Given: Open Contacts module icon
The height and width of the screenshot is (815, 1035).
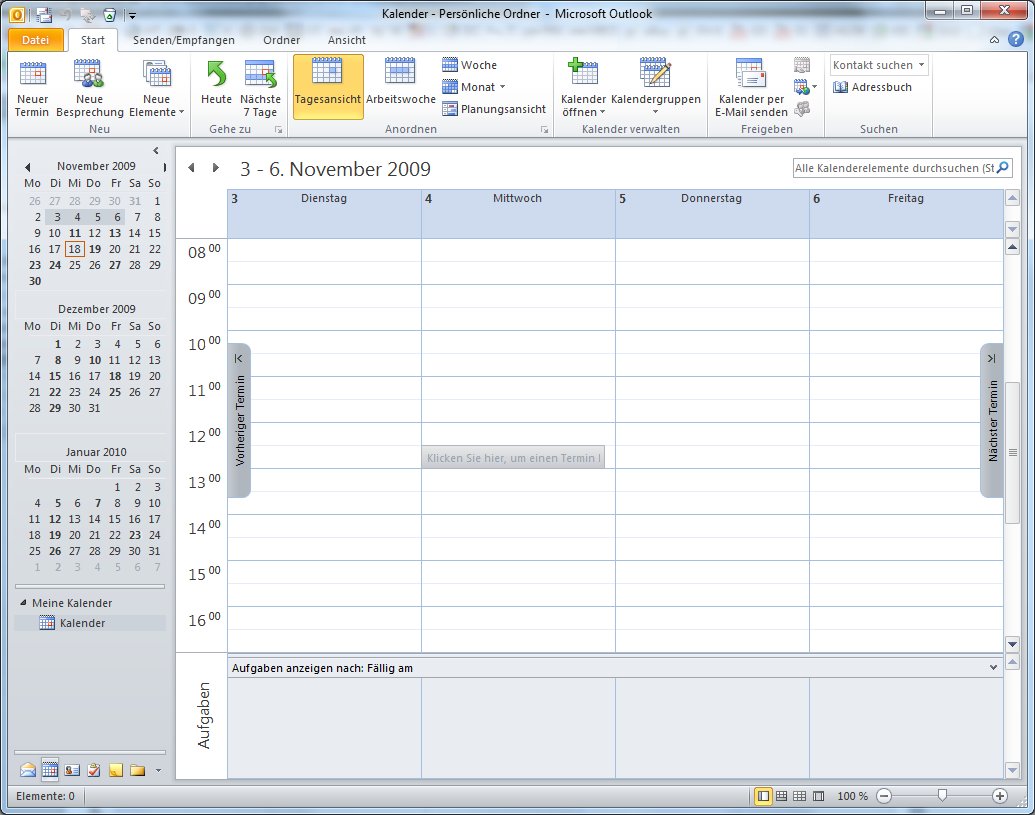Looking at the screenshot, I should pyautogui.click(x=72, y=770).
